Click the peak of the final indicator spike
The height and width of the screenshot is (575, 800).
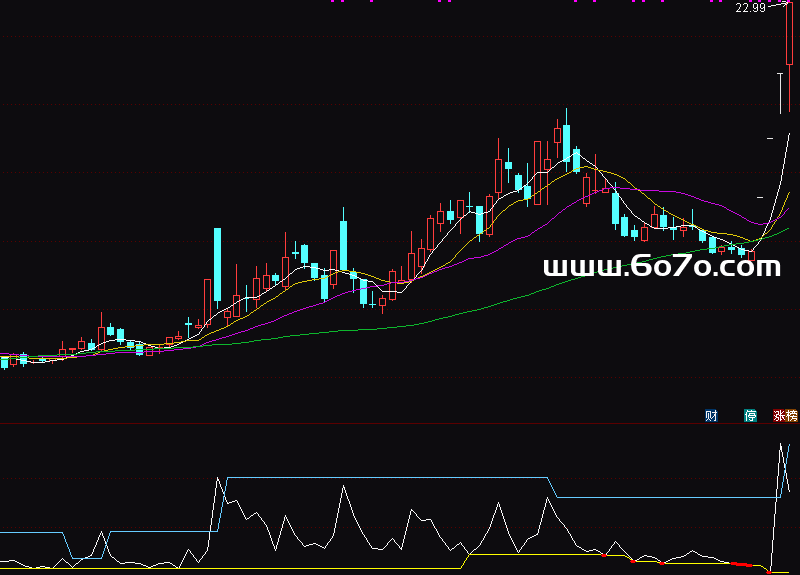coord(781,444)
